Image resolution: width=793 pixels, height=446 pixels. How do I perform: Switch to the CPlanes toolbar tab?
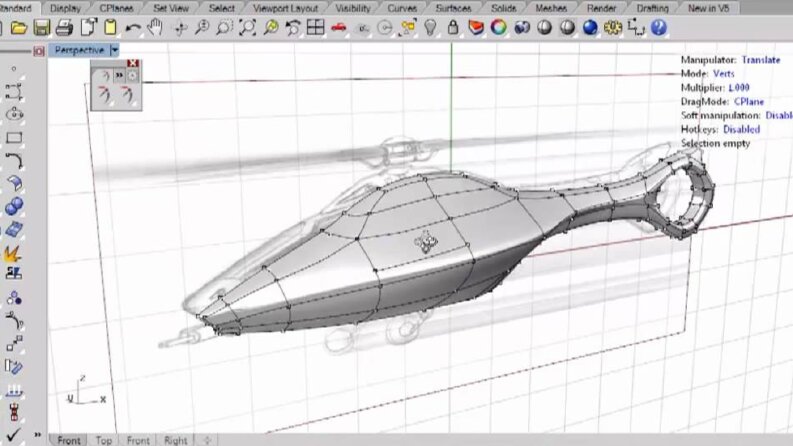(x=116, y=8)
